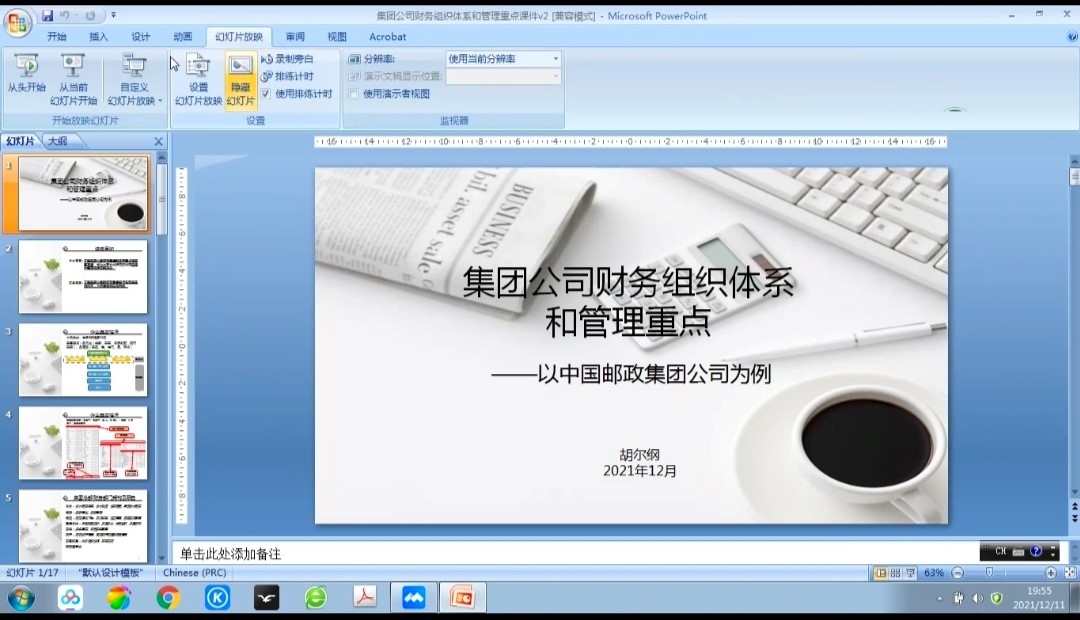Click Rehearse Timings (排练计时)

[288, 76]
